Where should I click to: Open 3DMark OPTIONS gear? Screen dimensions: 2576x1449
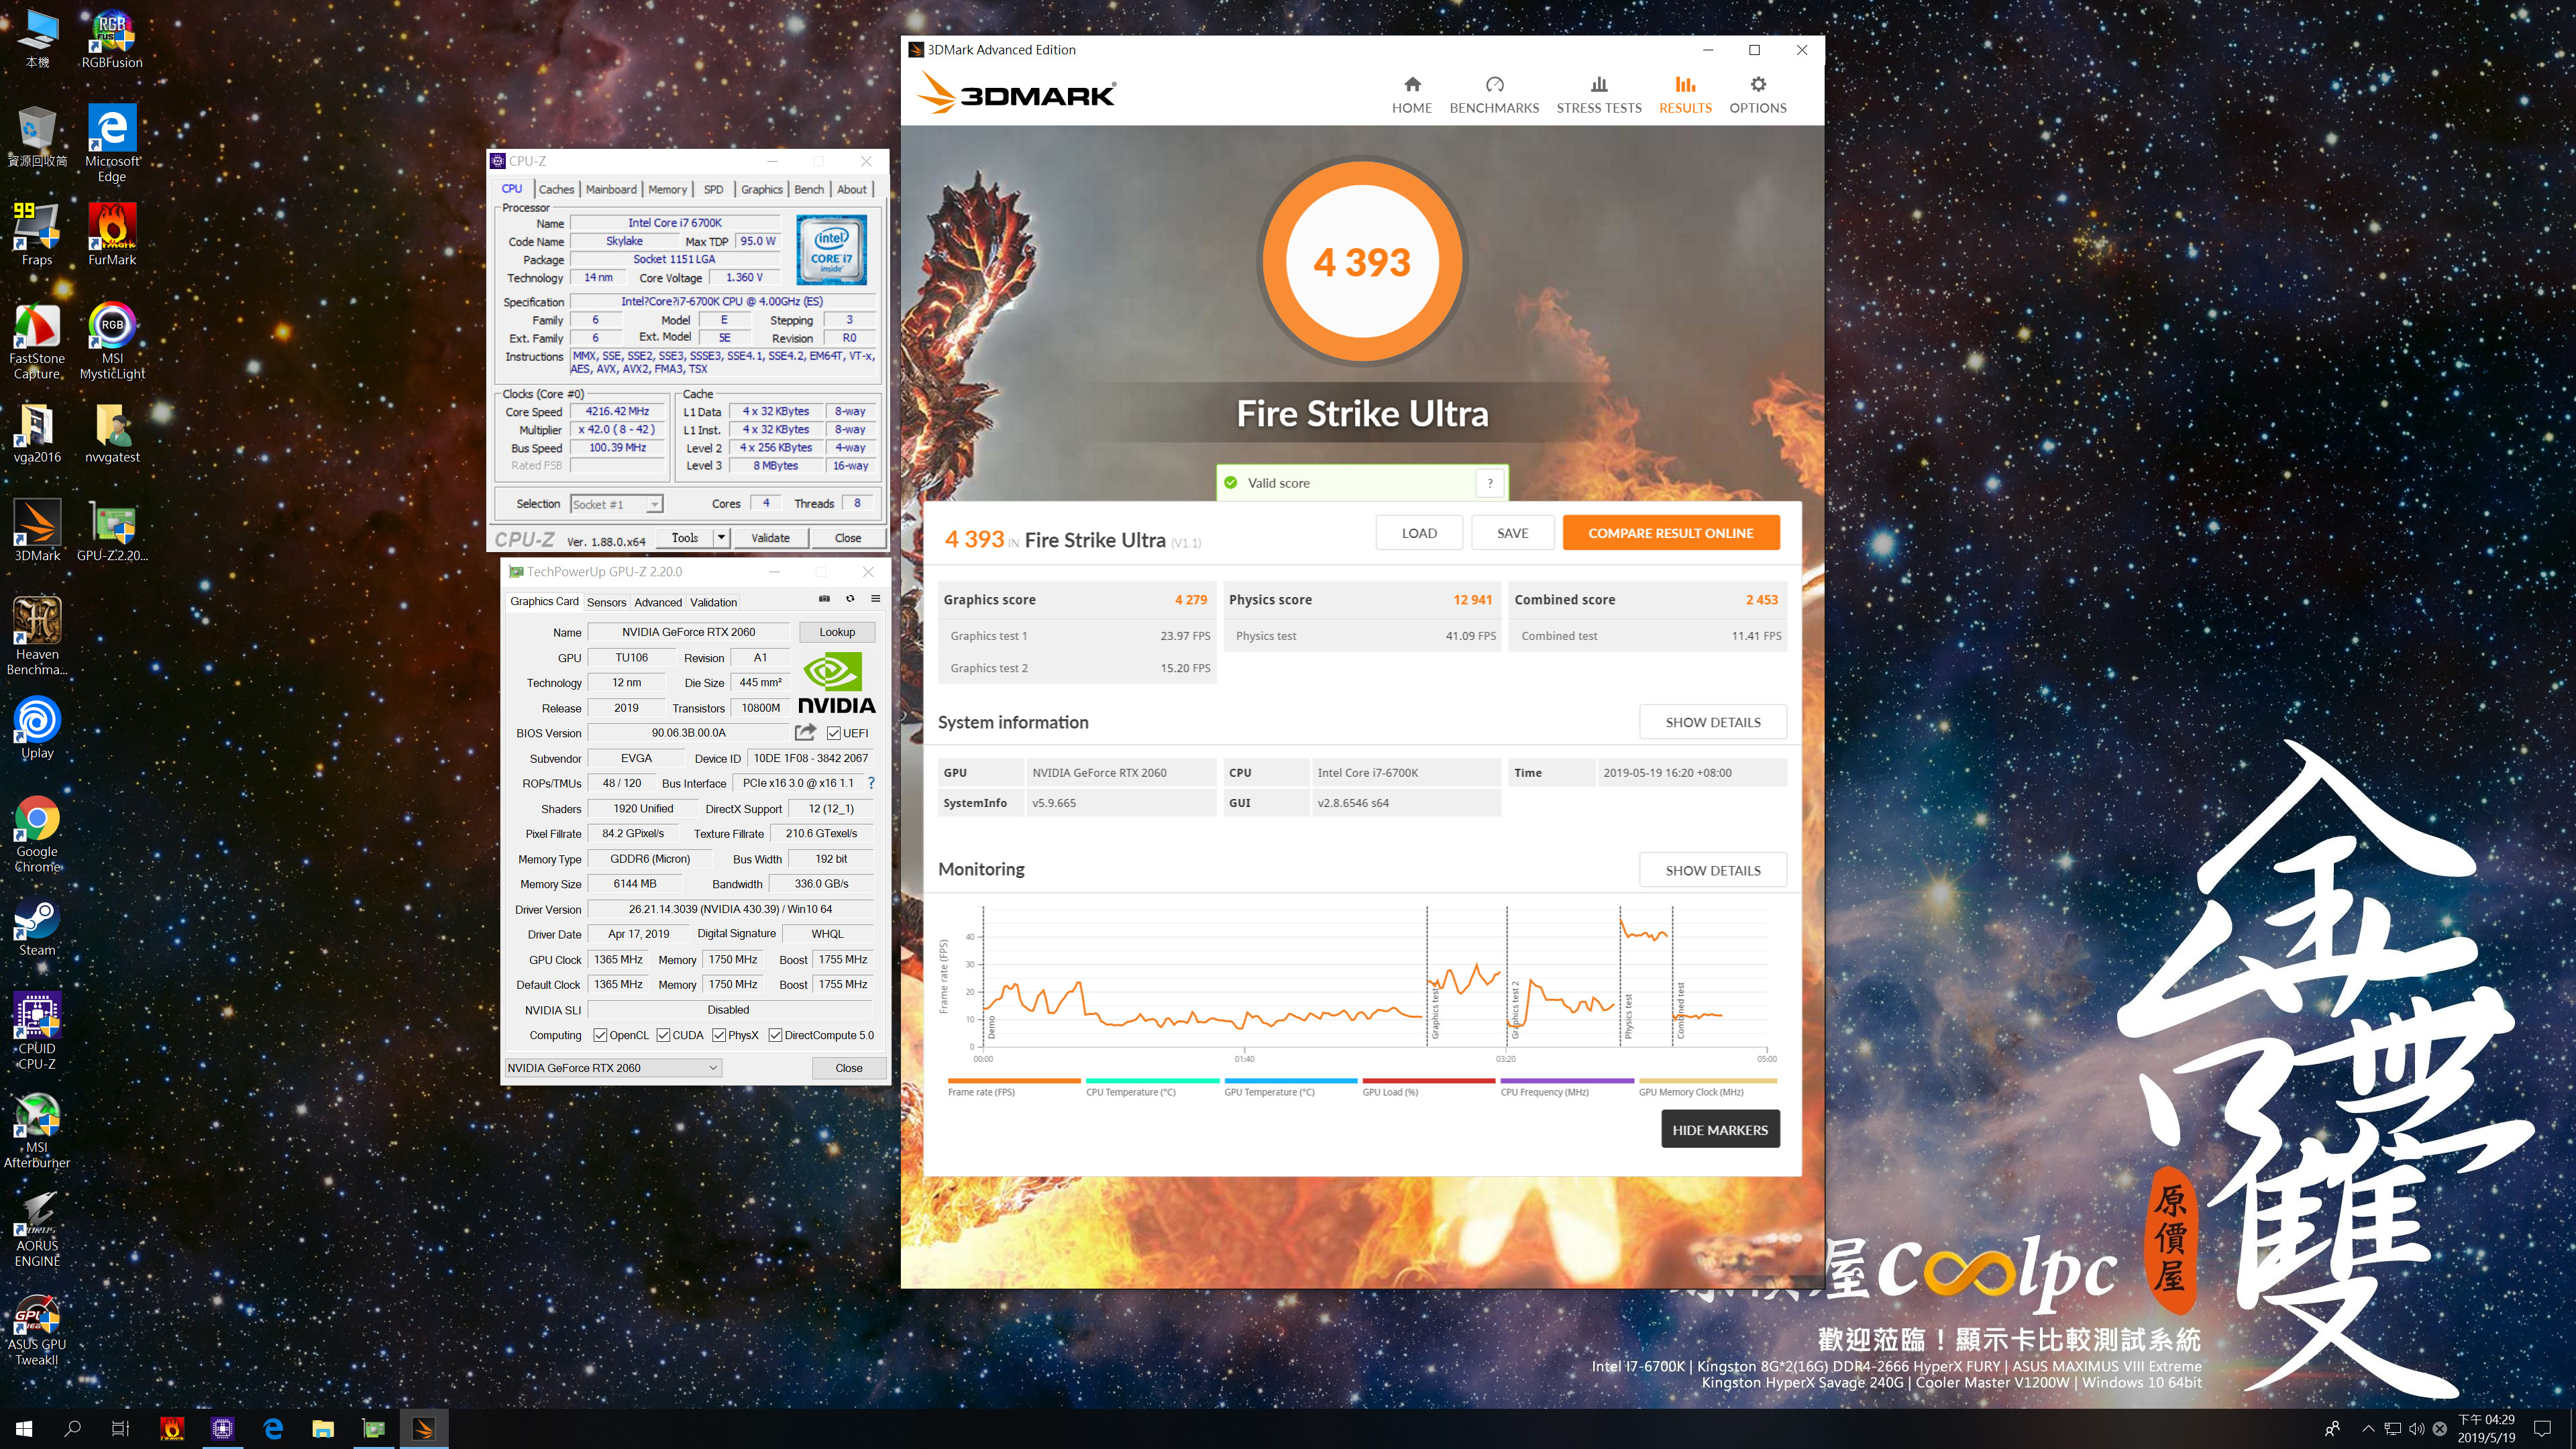(1757, 95)
